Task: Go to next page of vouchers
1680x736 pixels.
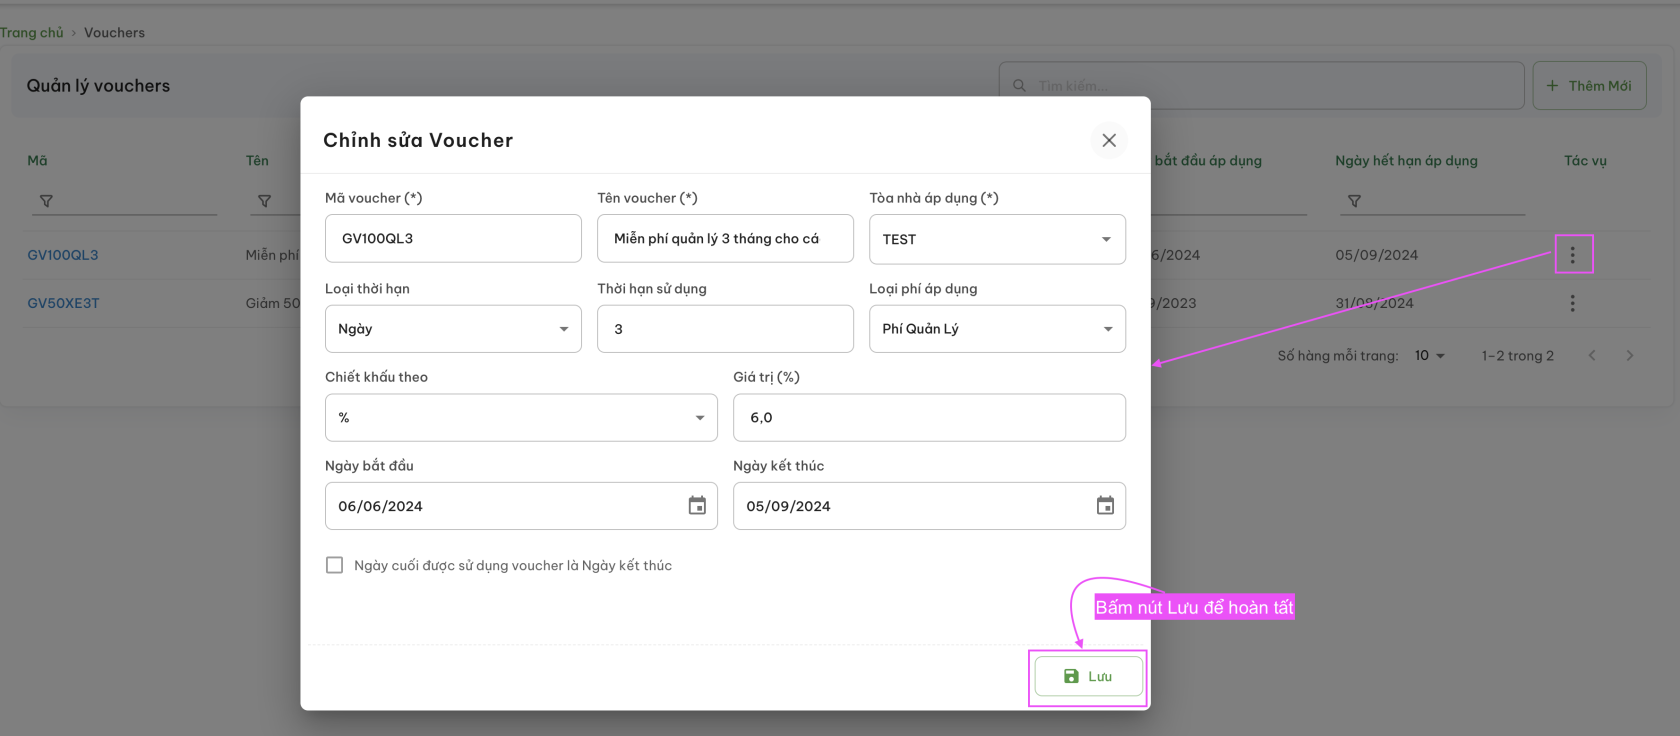Action: click(1630, 355)
